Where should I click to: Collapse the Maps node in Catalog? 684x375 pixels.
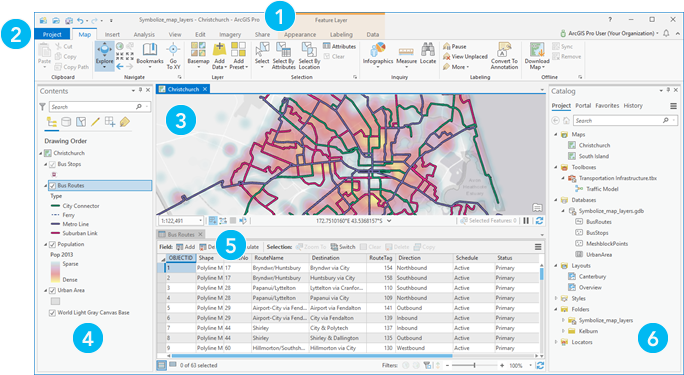click(x=556, y=135)
